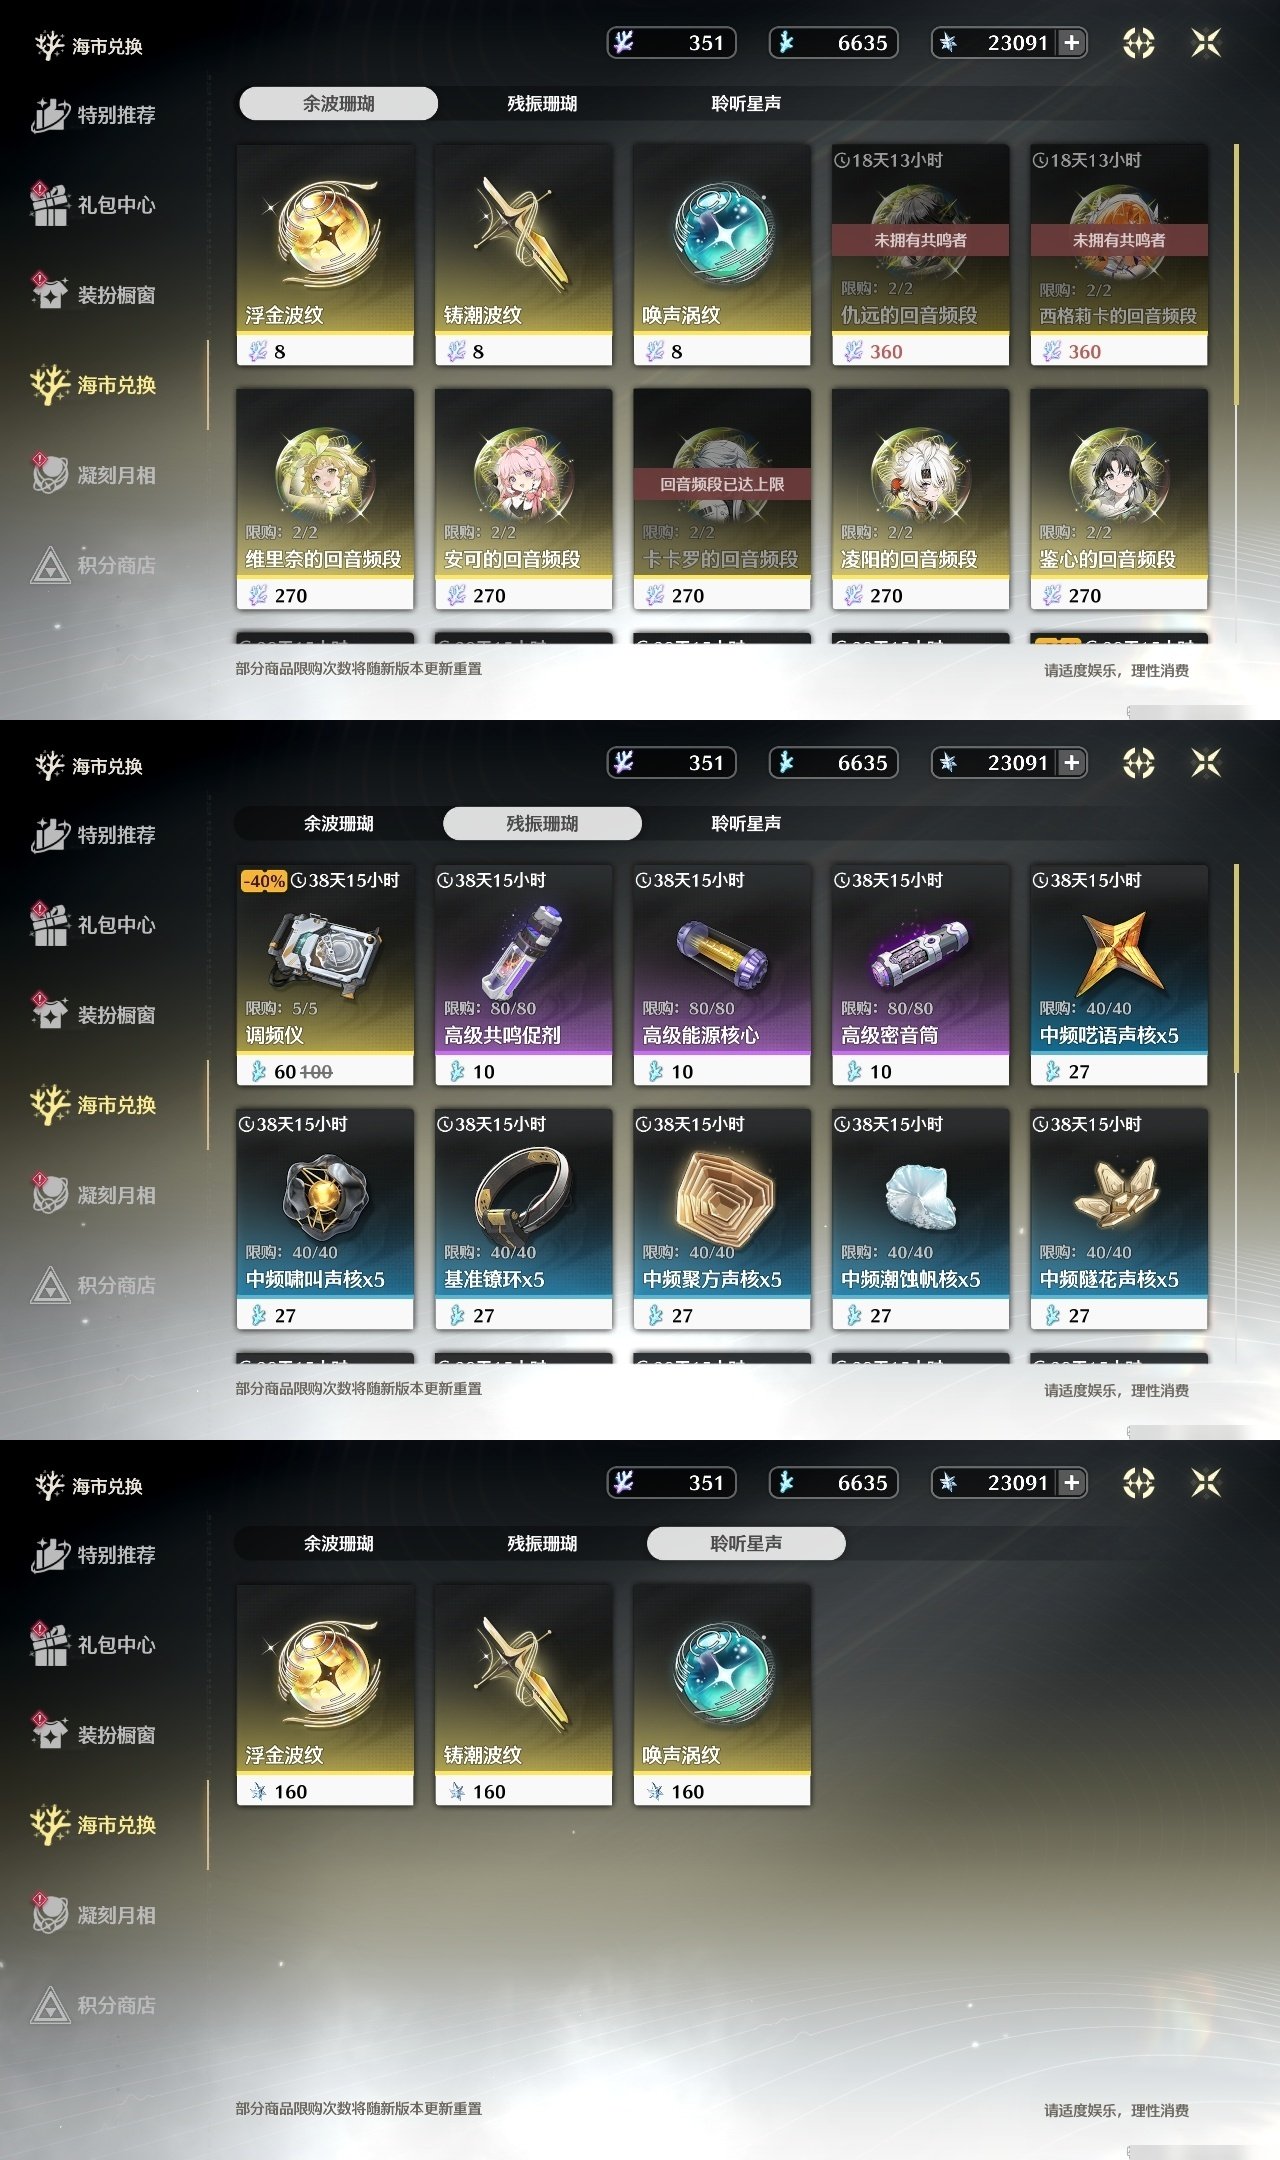Image resolution: width=1280 pixels, height=2160 pixels.
Task: Open the 中频聚方声核x5 item
Action: [x=722, y=1219]
